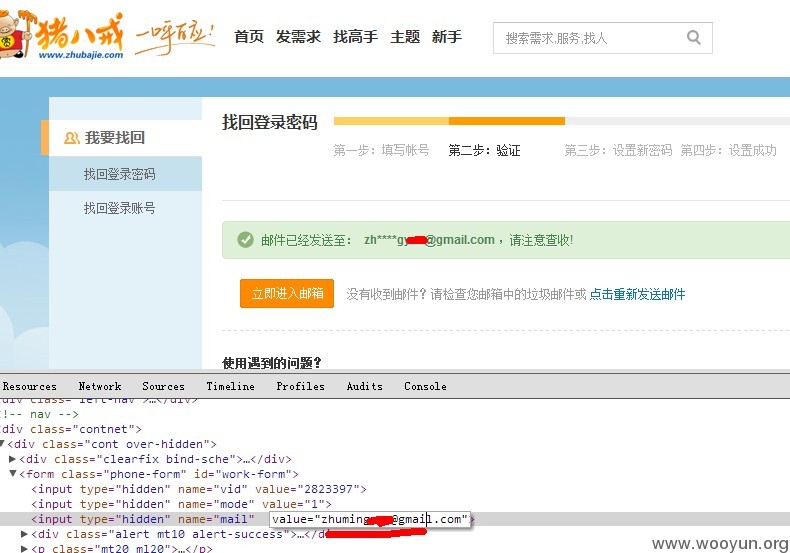Expand the clearfix bind-sche div node
The width and height of the screenshot is (790, 553).
point(13,459)
